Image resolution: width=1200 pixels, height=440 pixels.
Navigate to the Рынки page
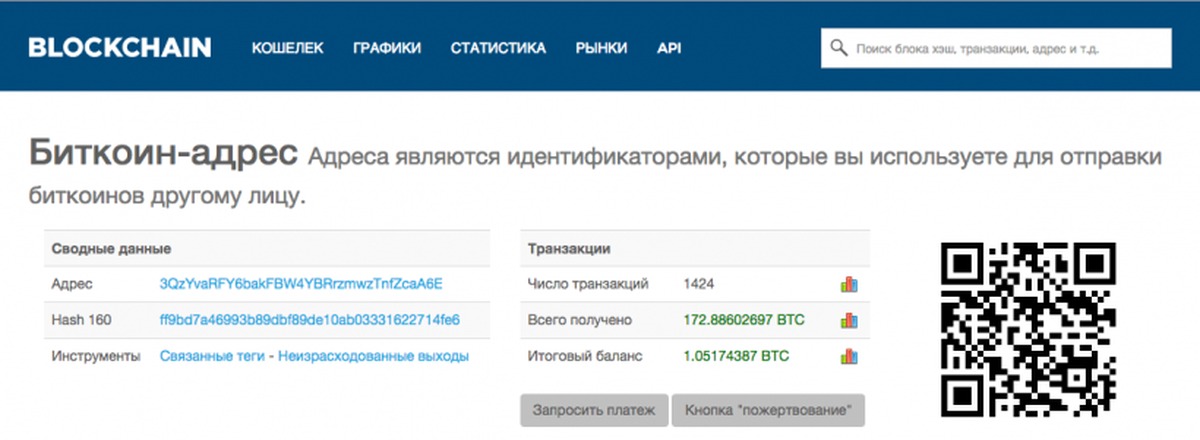click(x=601, y=48)
